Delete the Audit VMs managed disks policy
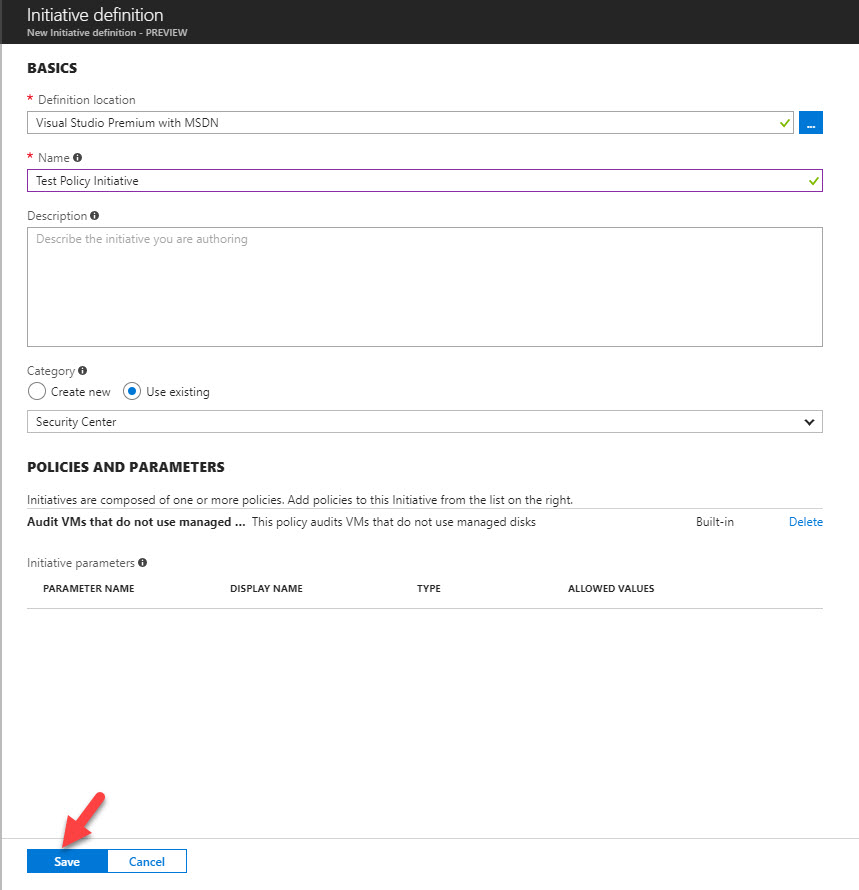This screenshot has height=890, width=859. [806, 522]
